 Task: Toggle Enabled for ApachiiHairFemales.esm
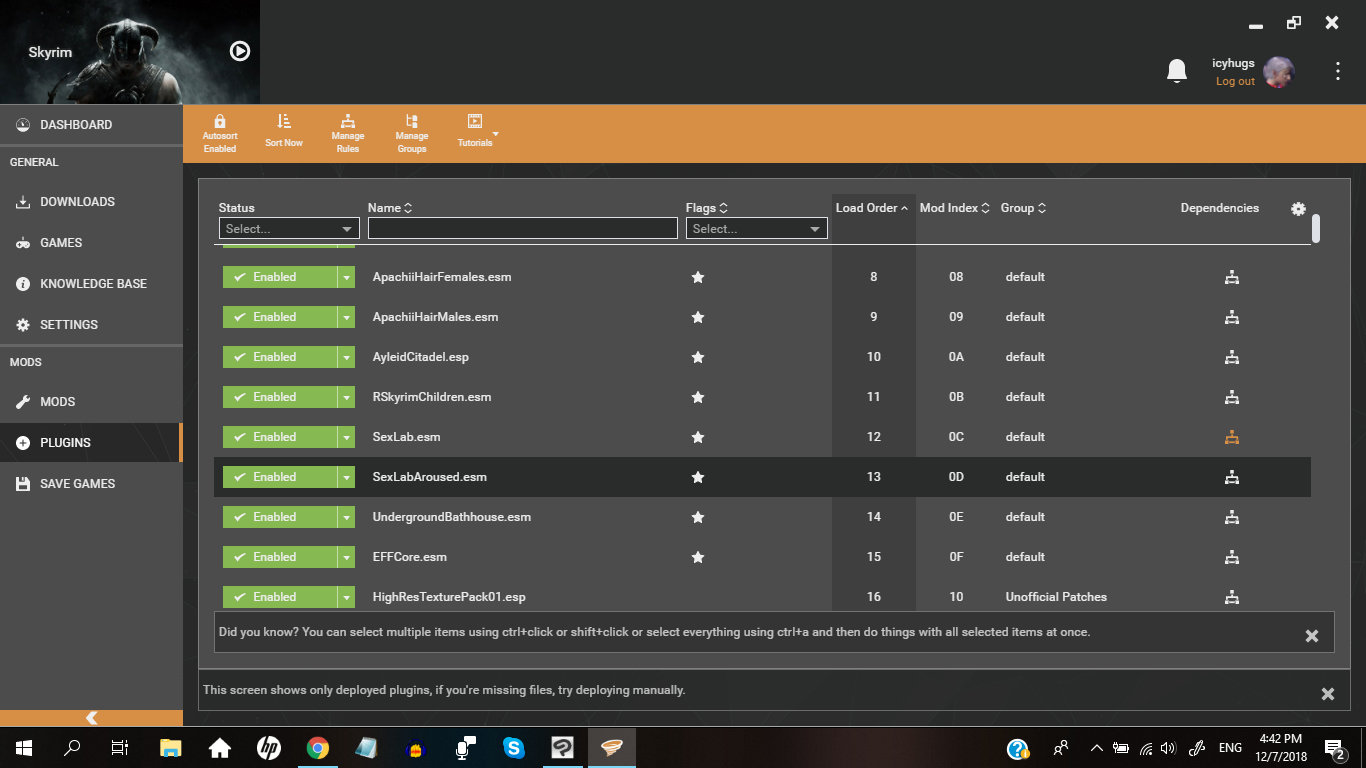[279, 277]
